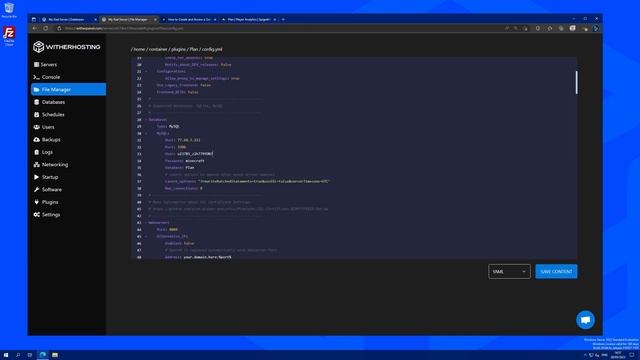This screenshot has height=360, width=640.
Task: Click the WitherHosting logo
Action: [x=67, y=47]
